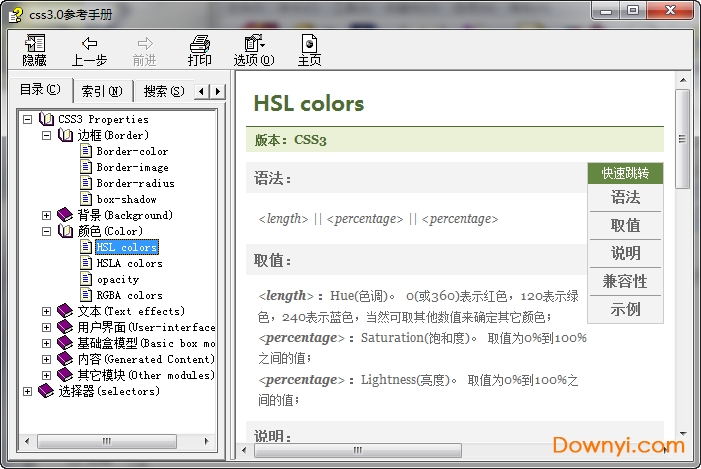Click the closed book icon for 用户界面
This screenshot has width=701, height=469.
point(65,327)
